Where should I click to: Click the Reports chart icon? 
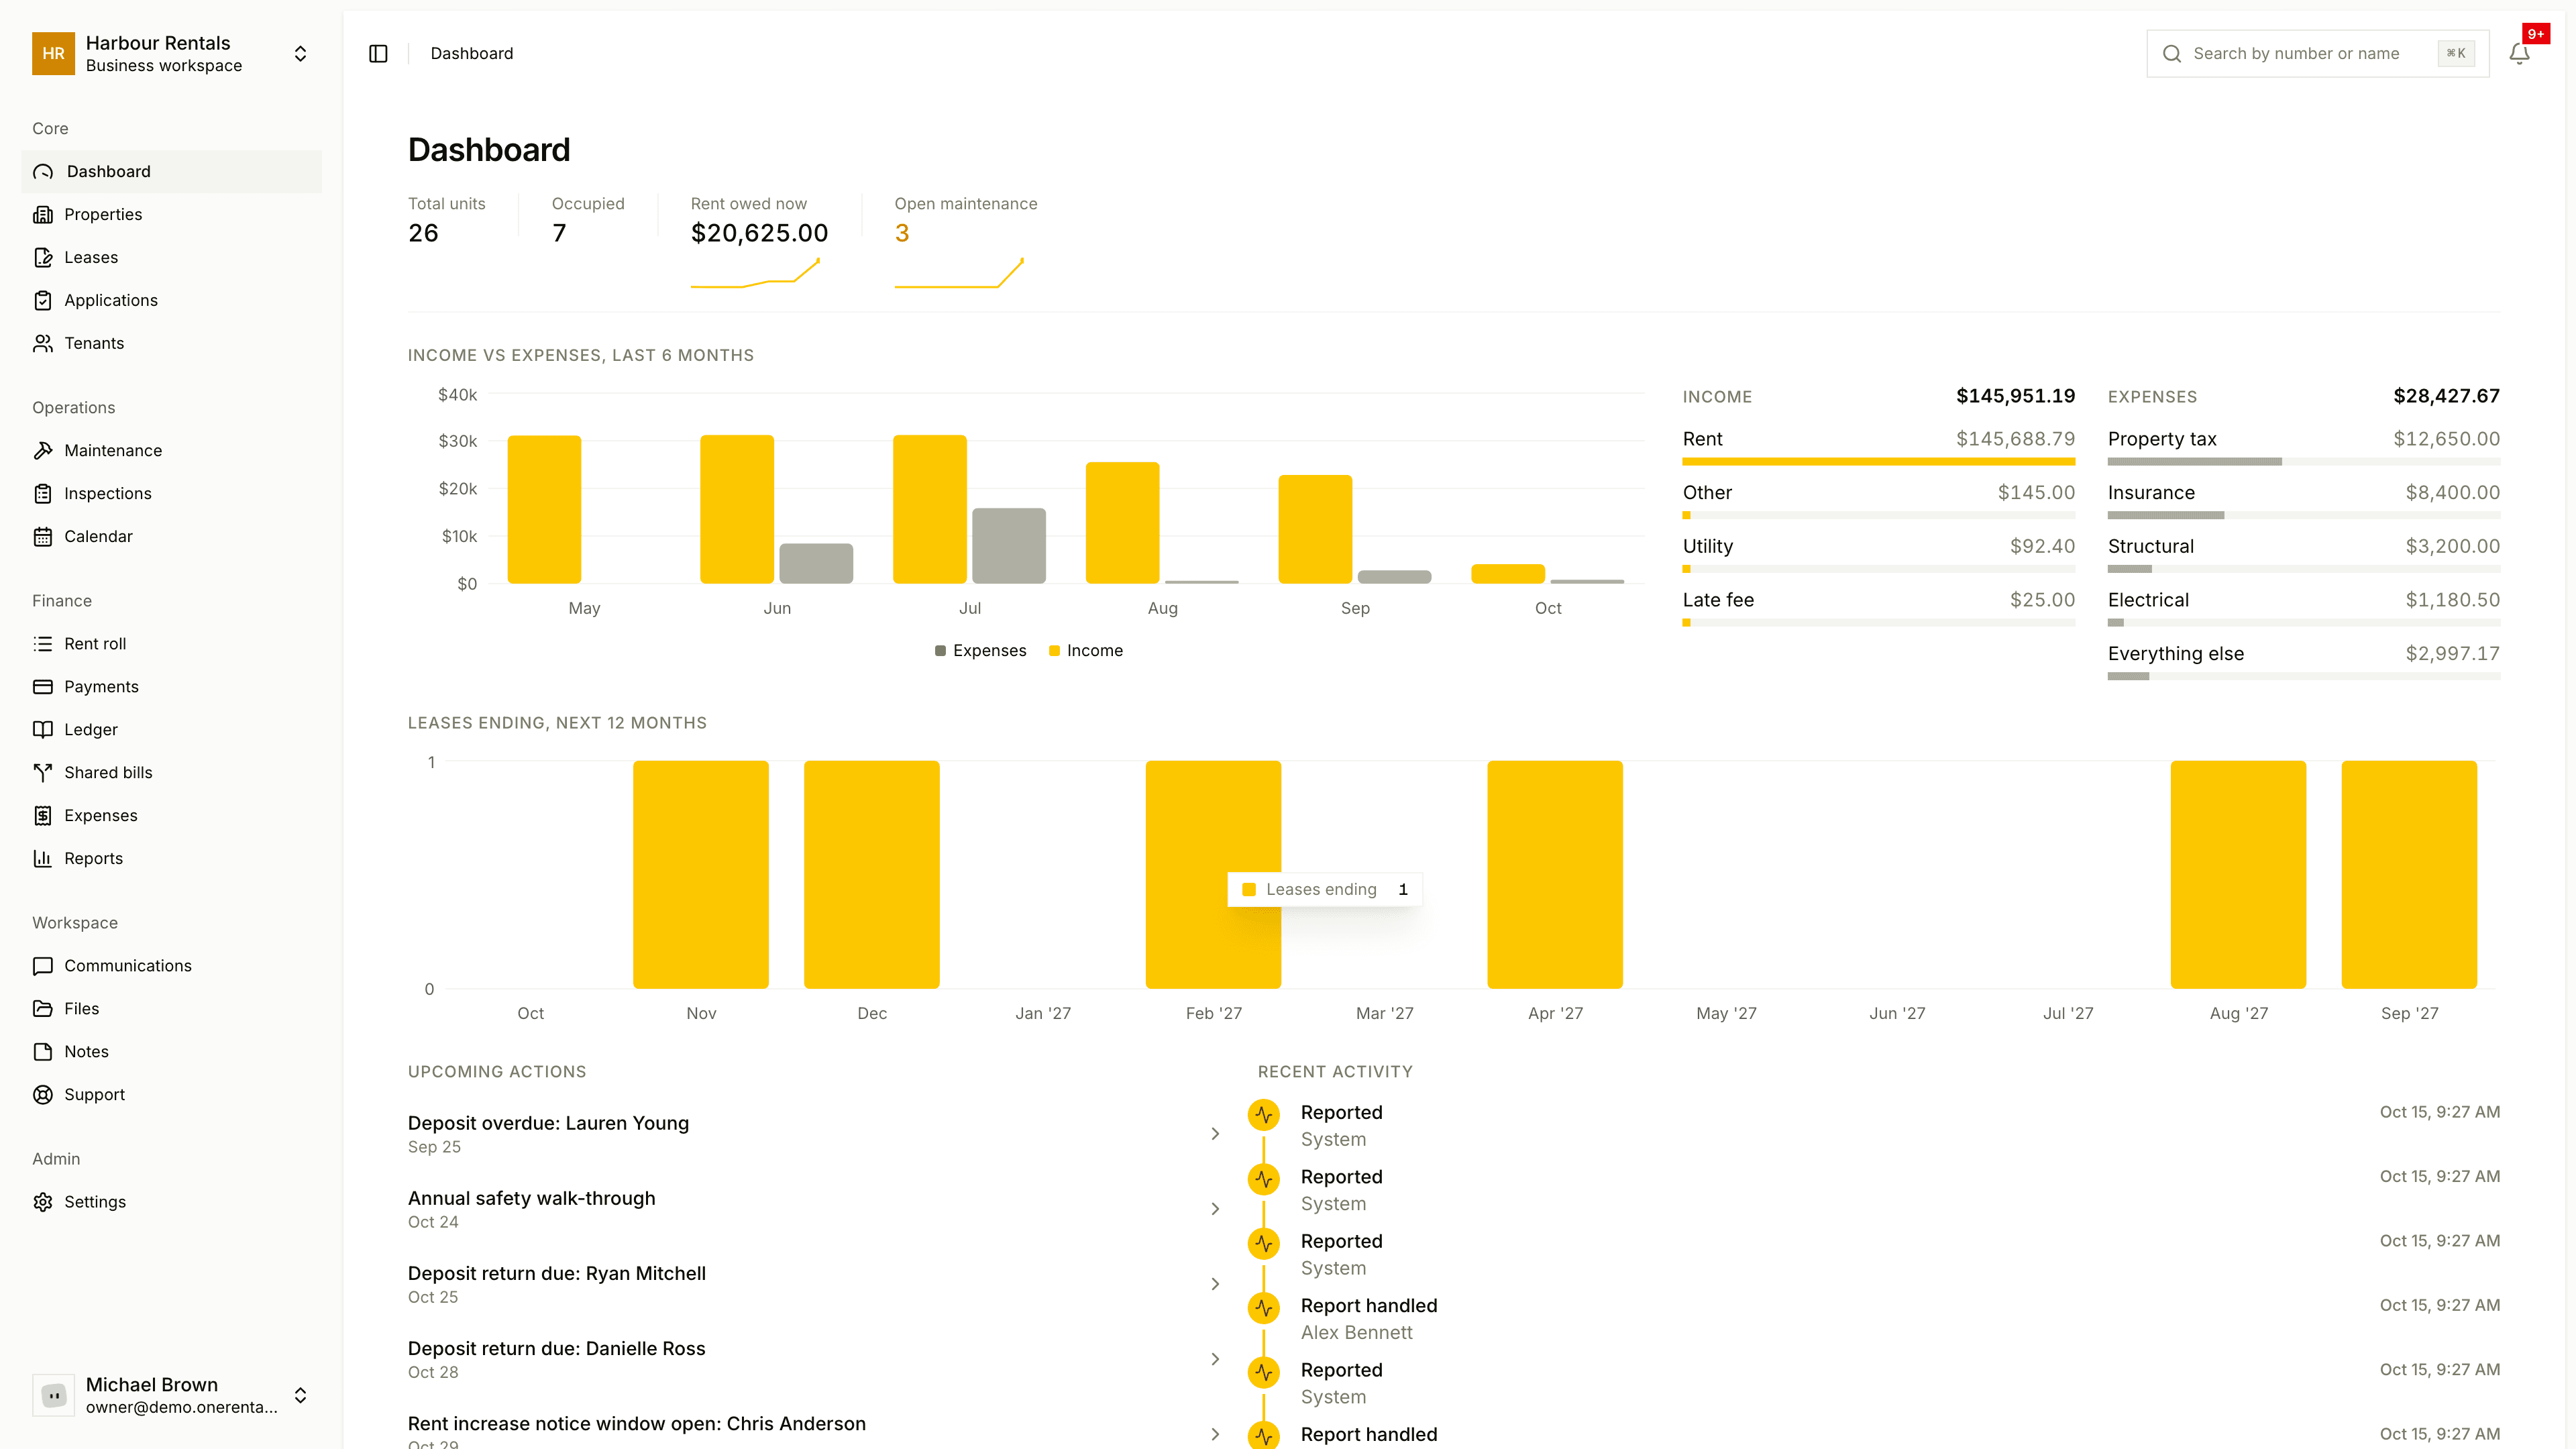[43, 858]
